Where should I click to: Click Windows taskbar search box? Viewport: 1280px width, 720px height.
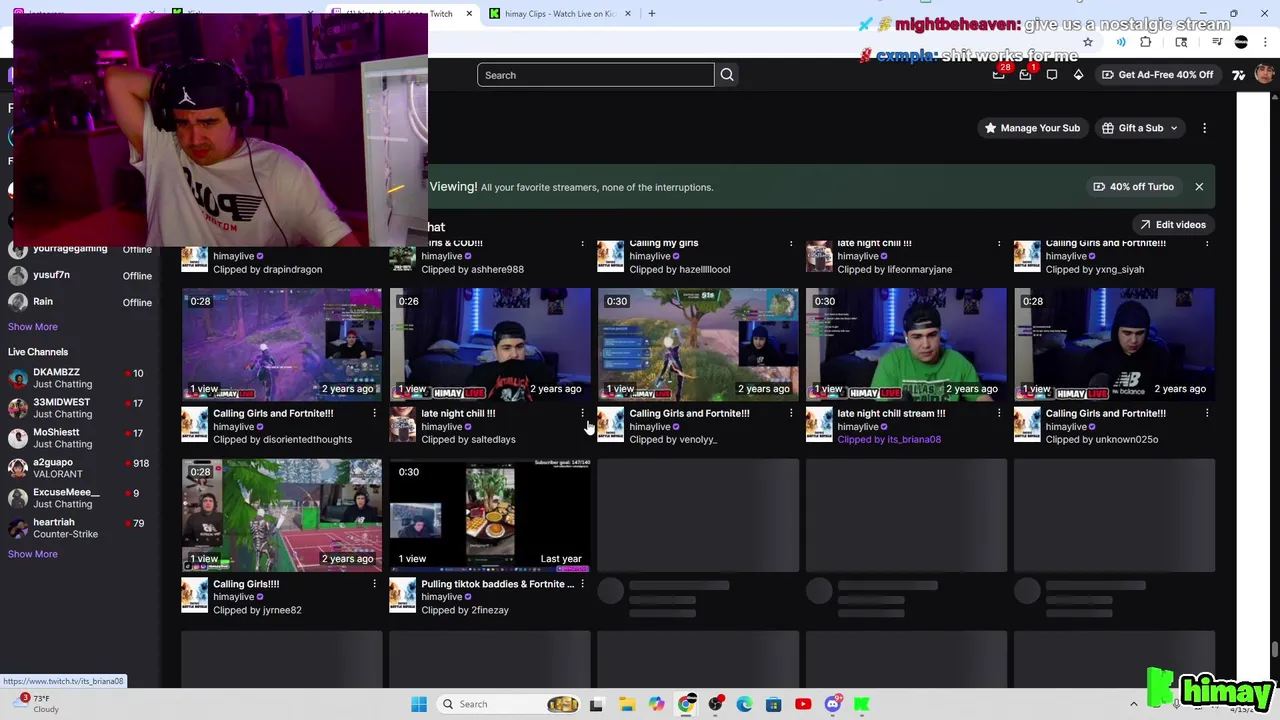pos(509,704)
